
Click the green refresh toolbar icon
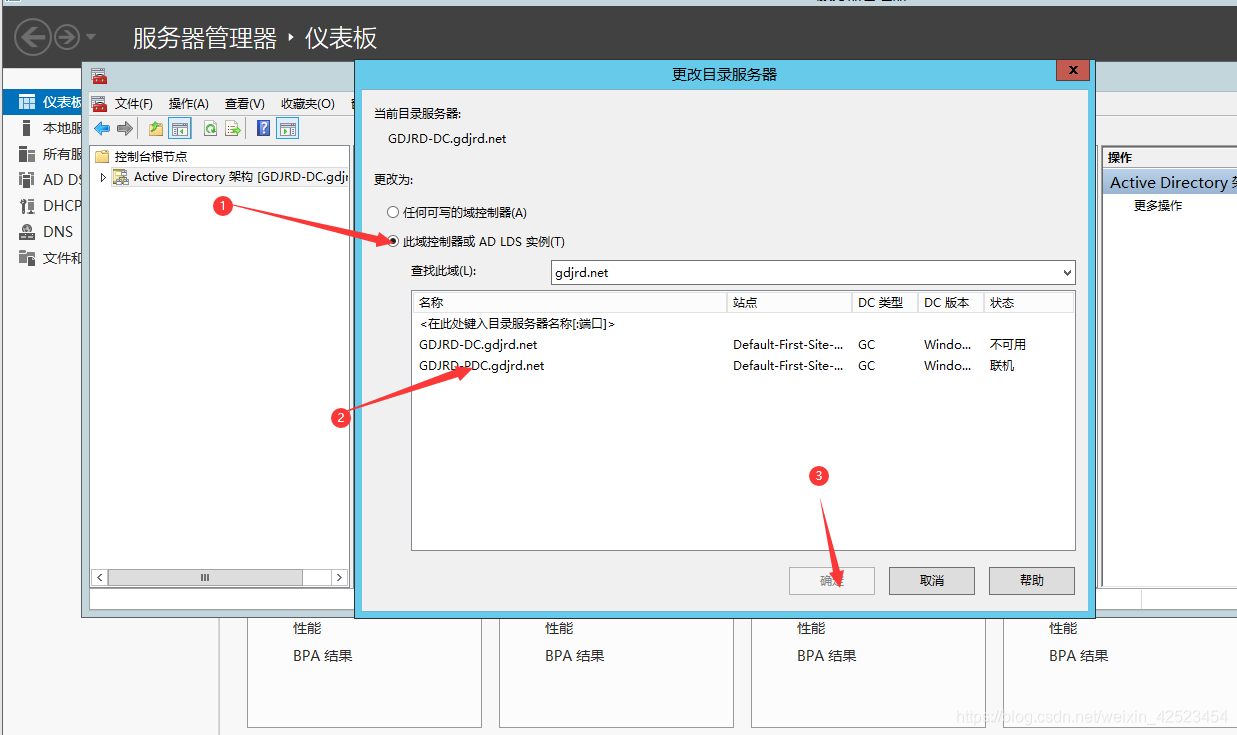(x=210, y=128)
